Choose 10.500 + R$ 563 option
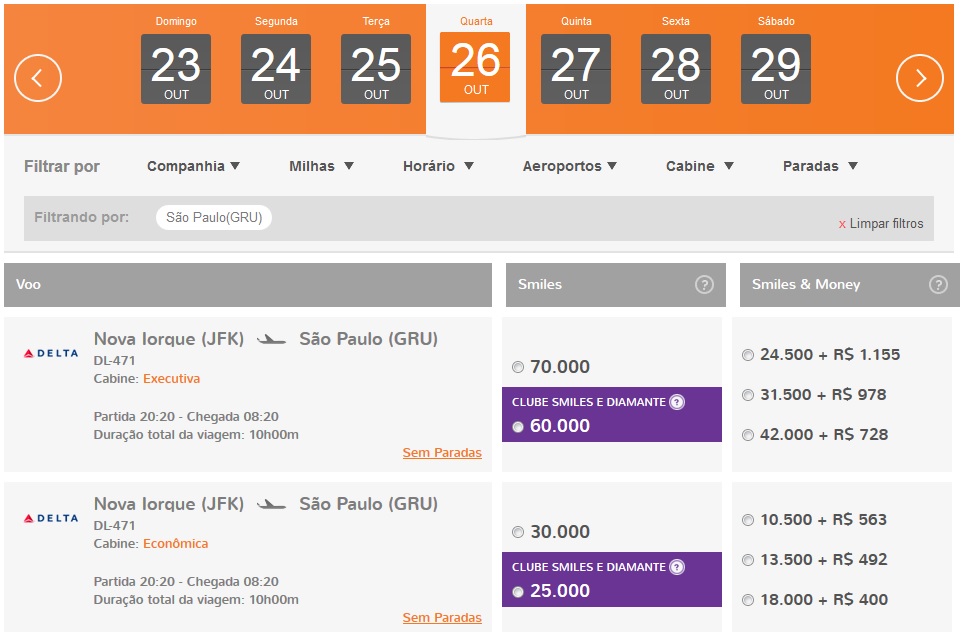 (747, 520)
